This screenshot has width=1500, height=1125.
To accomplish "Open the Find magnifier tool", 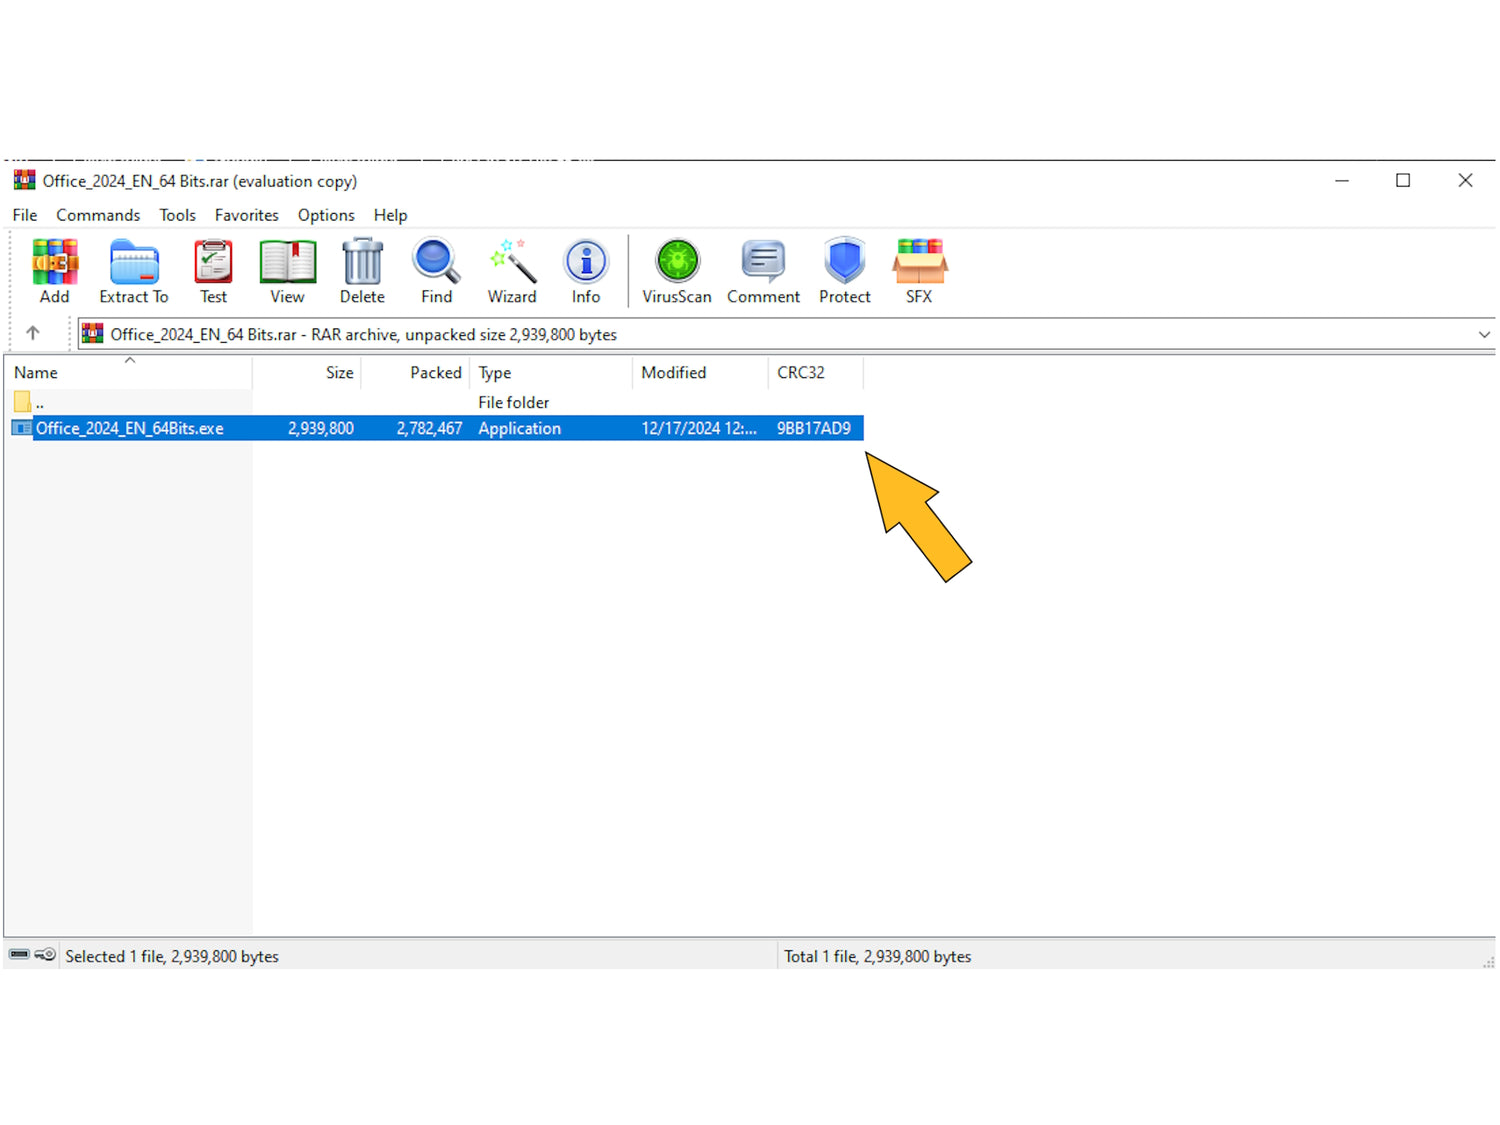I will [436, 271].
